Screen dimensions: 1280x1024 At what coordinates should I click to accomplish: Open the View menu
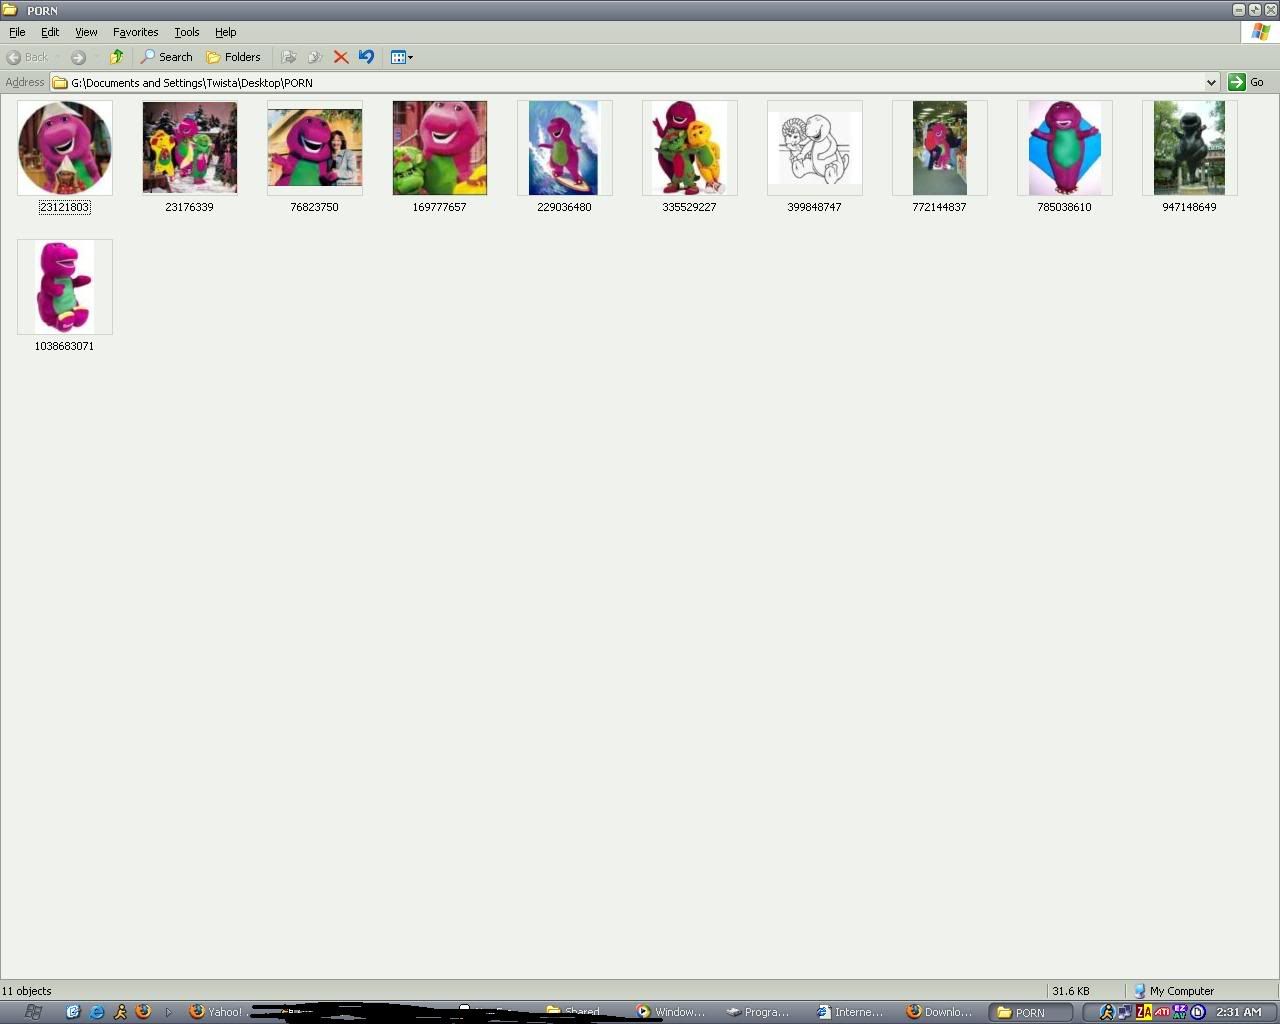pos(86,32)
